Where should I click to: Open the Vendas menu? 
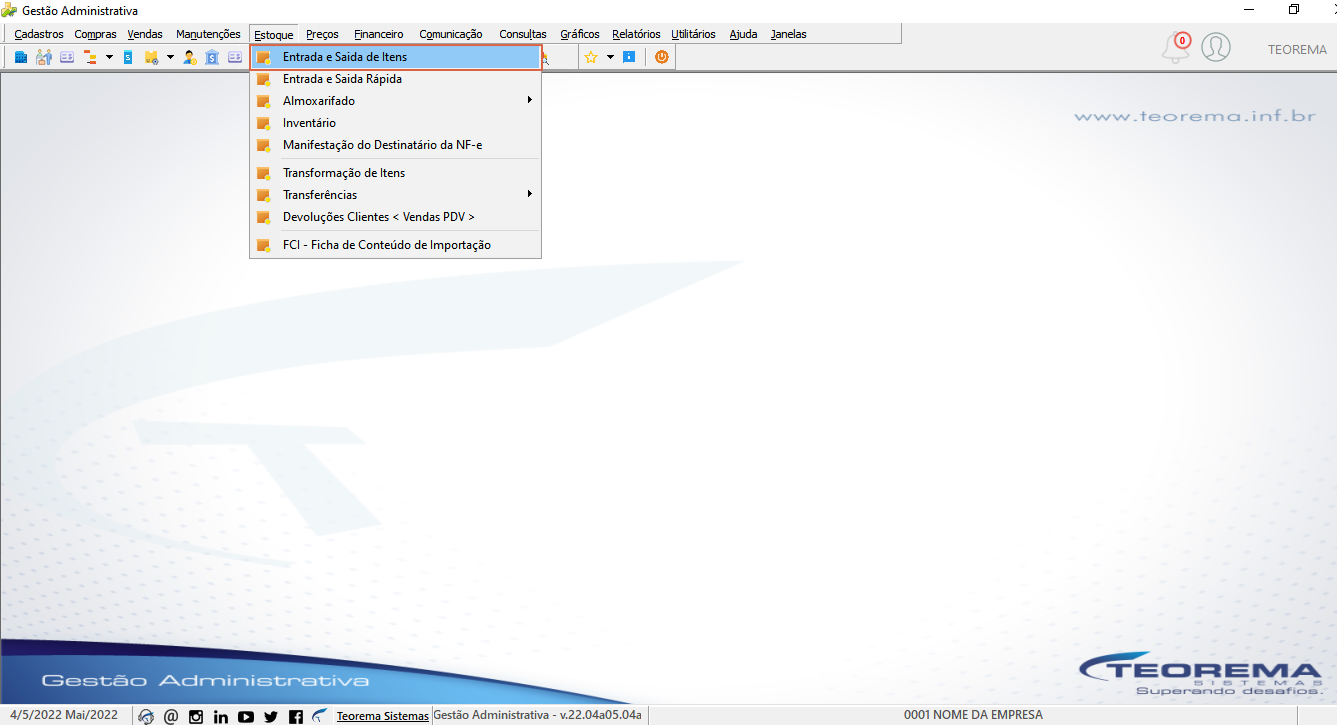click(x=145, y=34)
